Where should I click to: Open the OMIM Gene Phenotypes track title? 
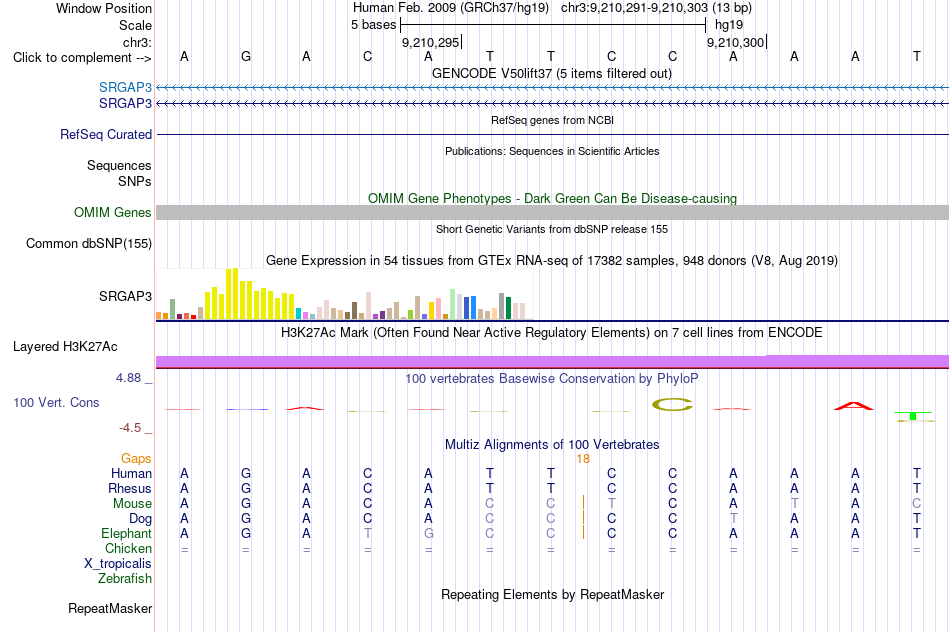pos(552,198)
